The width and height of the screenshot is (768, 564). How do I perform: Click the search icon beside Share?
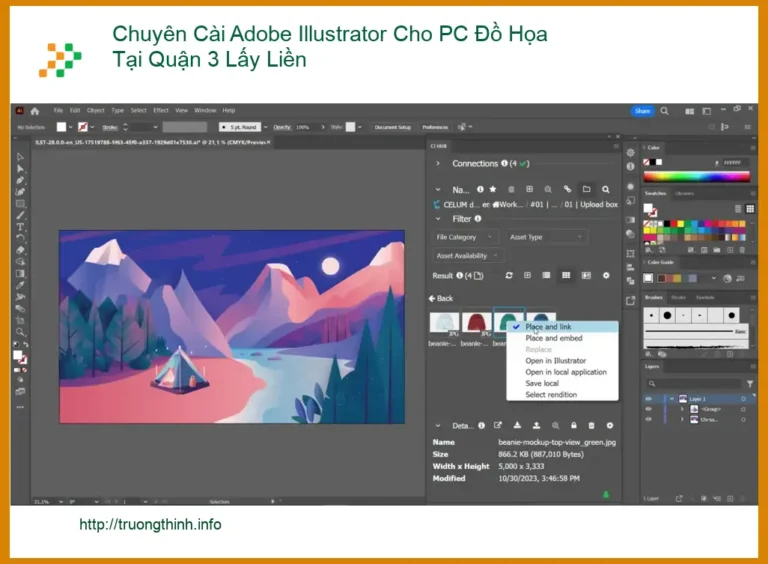pyautogui.click(x=664, y=111)
